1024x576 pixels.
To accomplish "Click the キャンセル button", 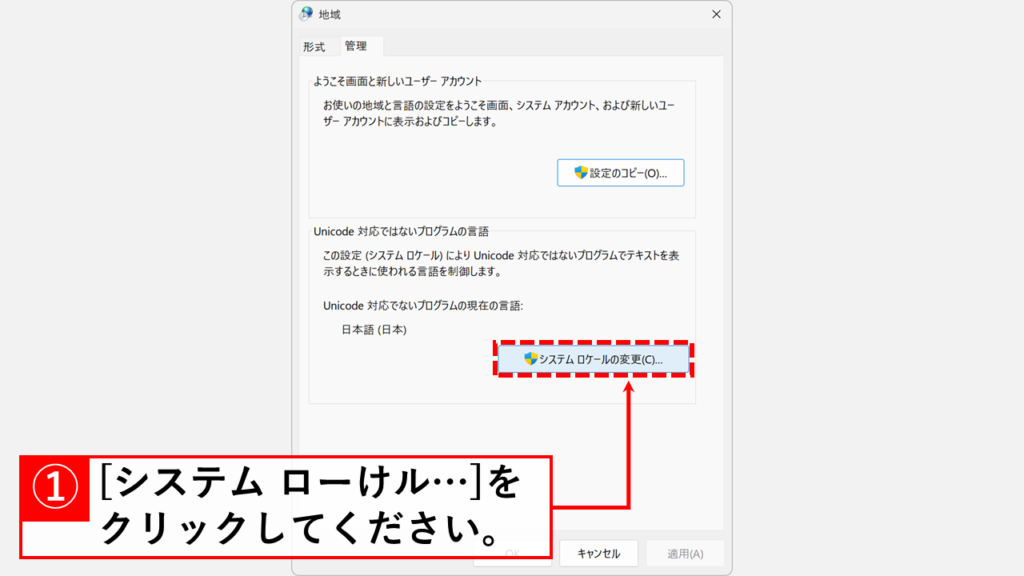I will pyautogui.click(x=598, y=553).
